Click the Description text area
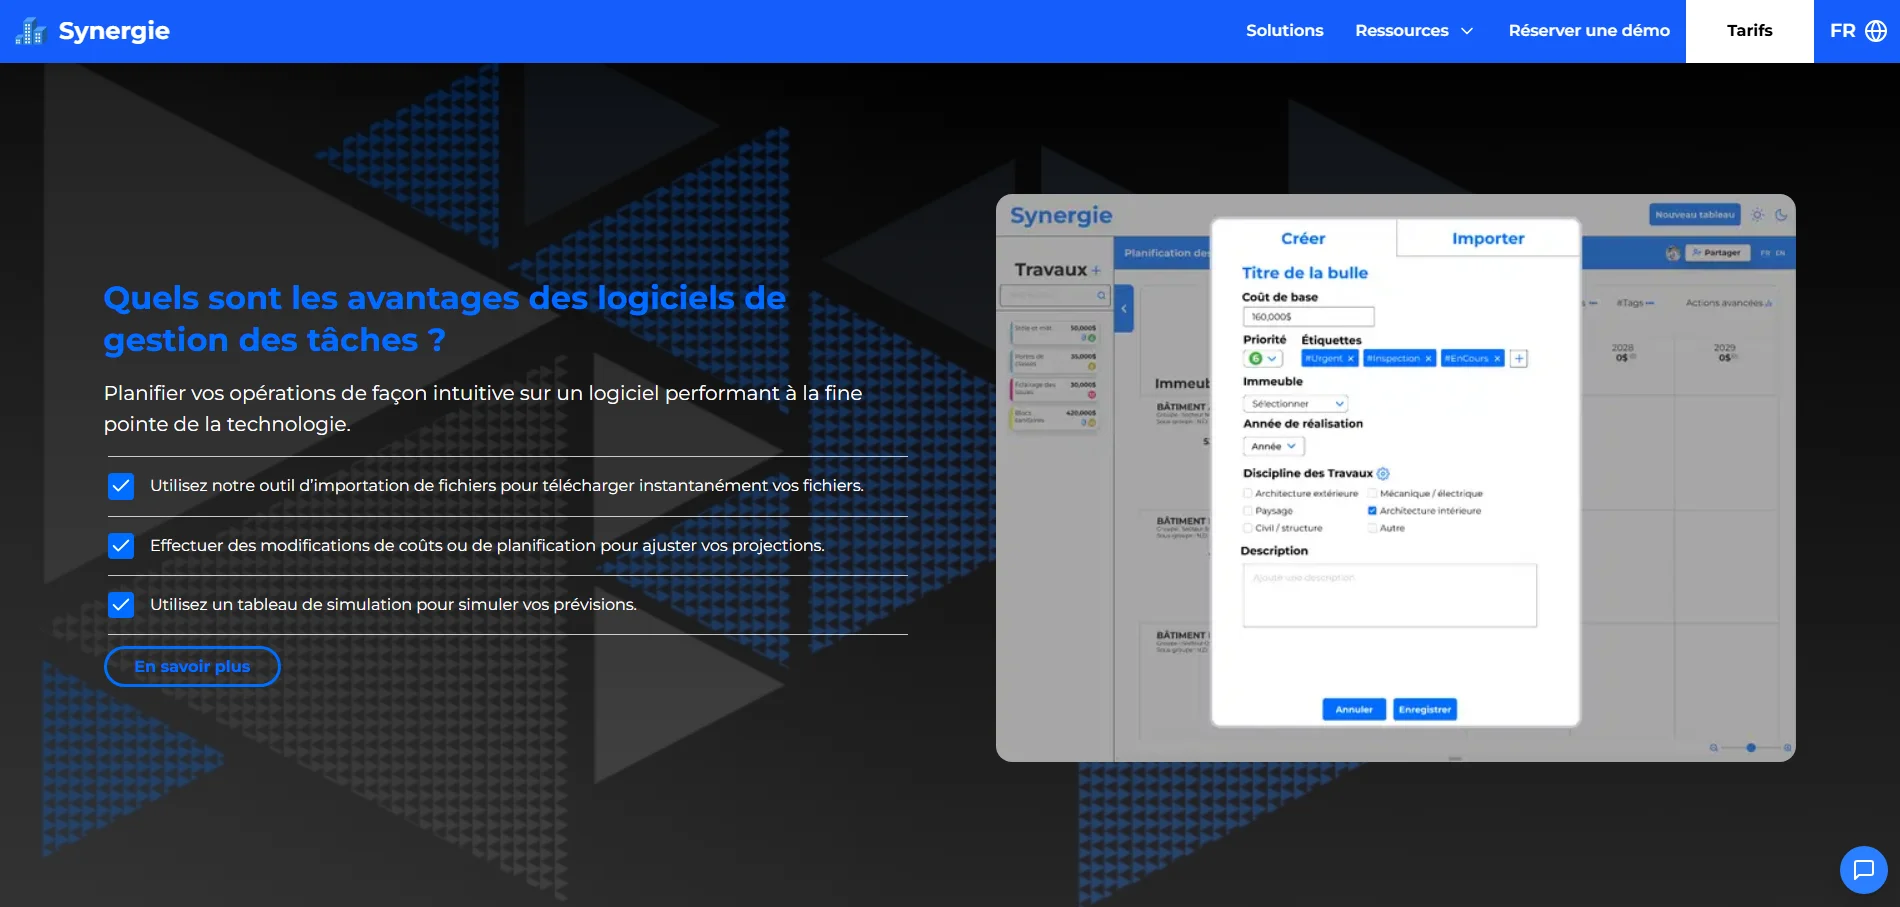Screen dimensions: 1900x907 [x=1389, y=596]
